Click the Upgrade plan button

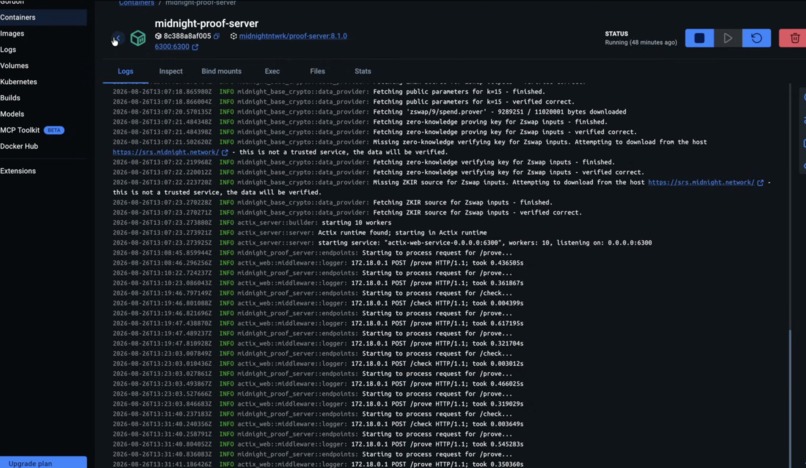(43, 462)
